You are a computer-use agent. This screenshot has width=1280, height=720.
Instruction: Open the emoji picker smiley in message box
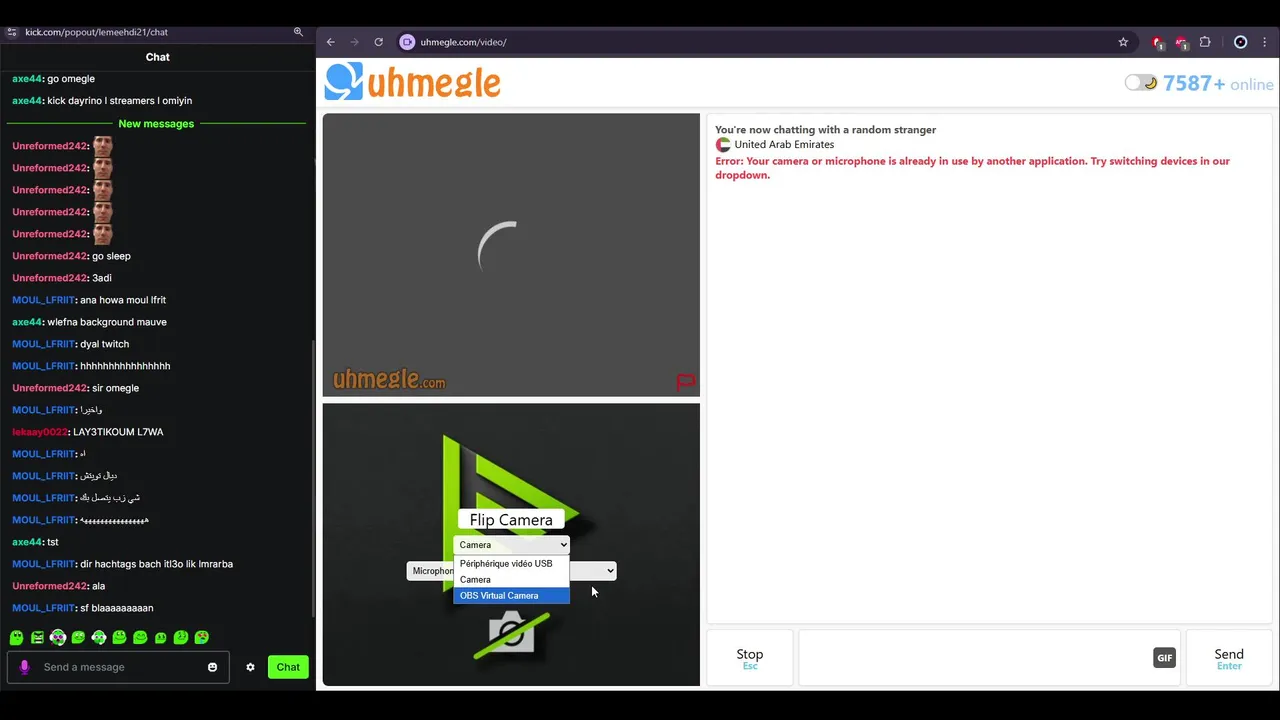tap(212, 667)
